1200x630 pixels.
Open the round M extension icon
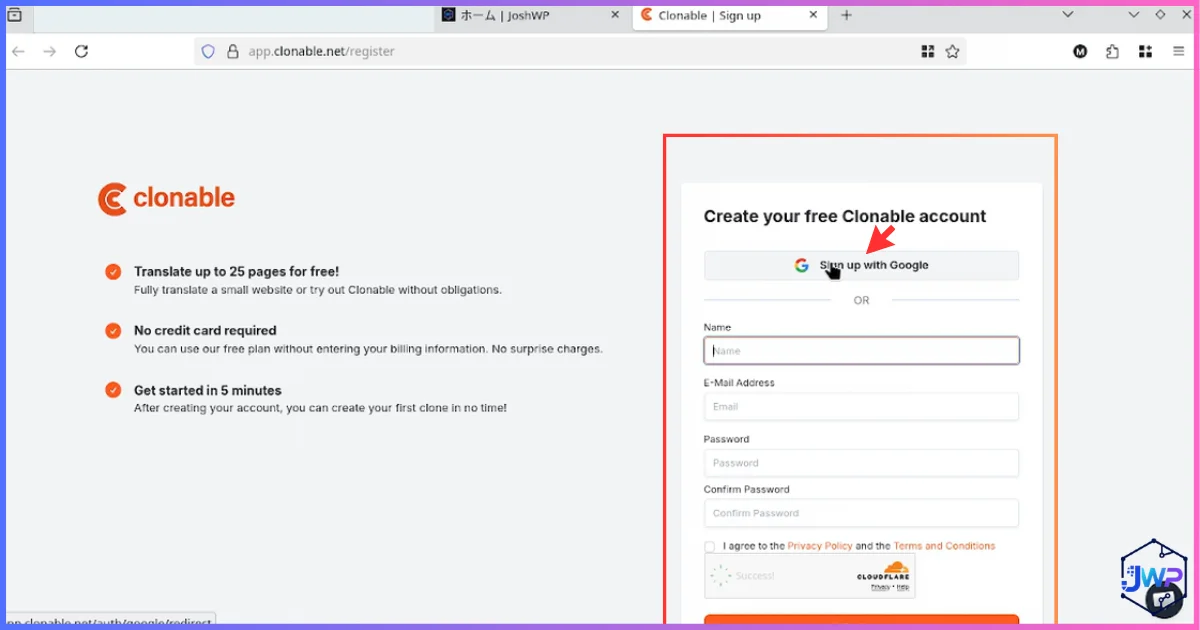tap(1080, 52)
